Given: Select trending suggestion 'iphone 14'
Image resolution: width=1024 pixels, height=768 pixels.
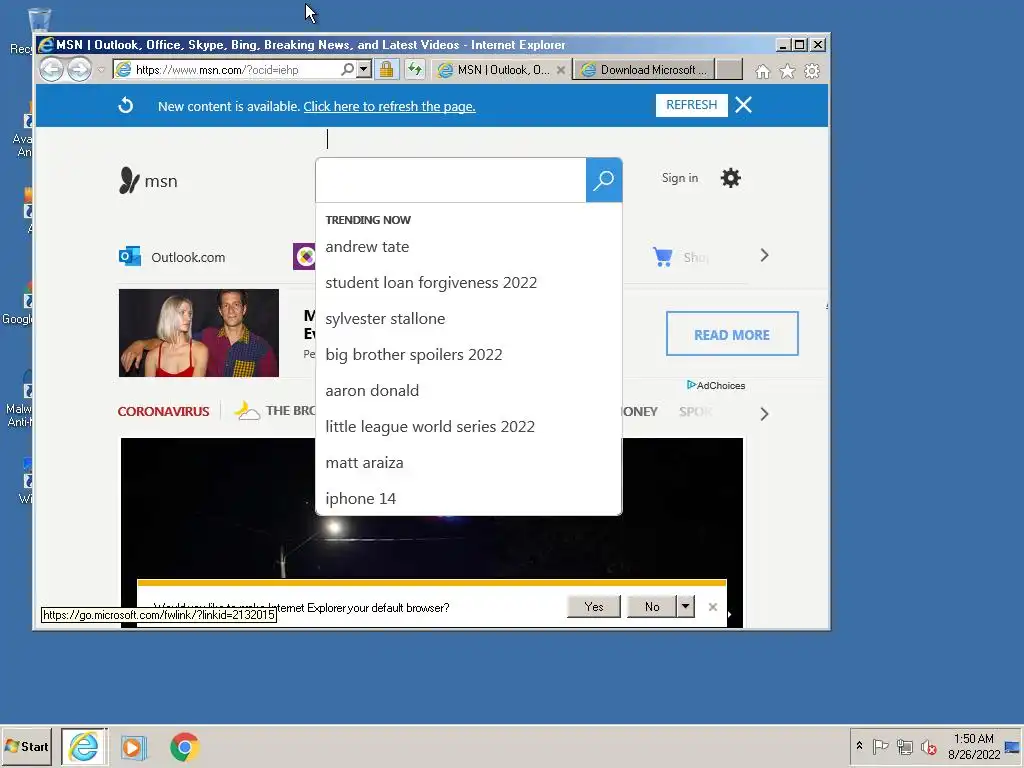Looking at the screenshot, I should (x=360, y=498).
